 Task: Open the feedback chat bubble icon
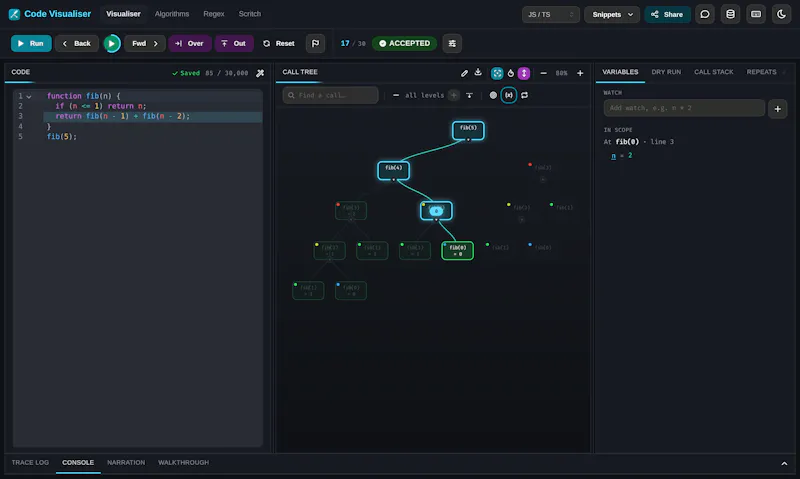click(x=705, y=14)
